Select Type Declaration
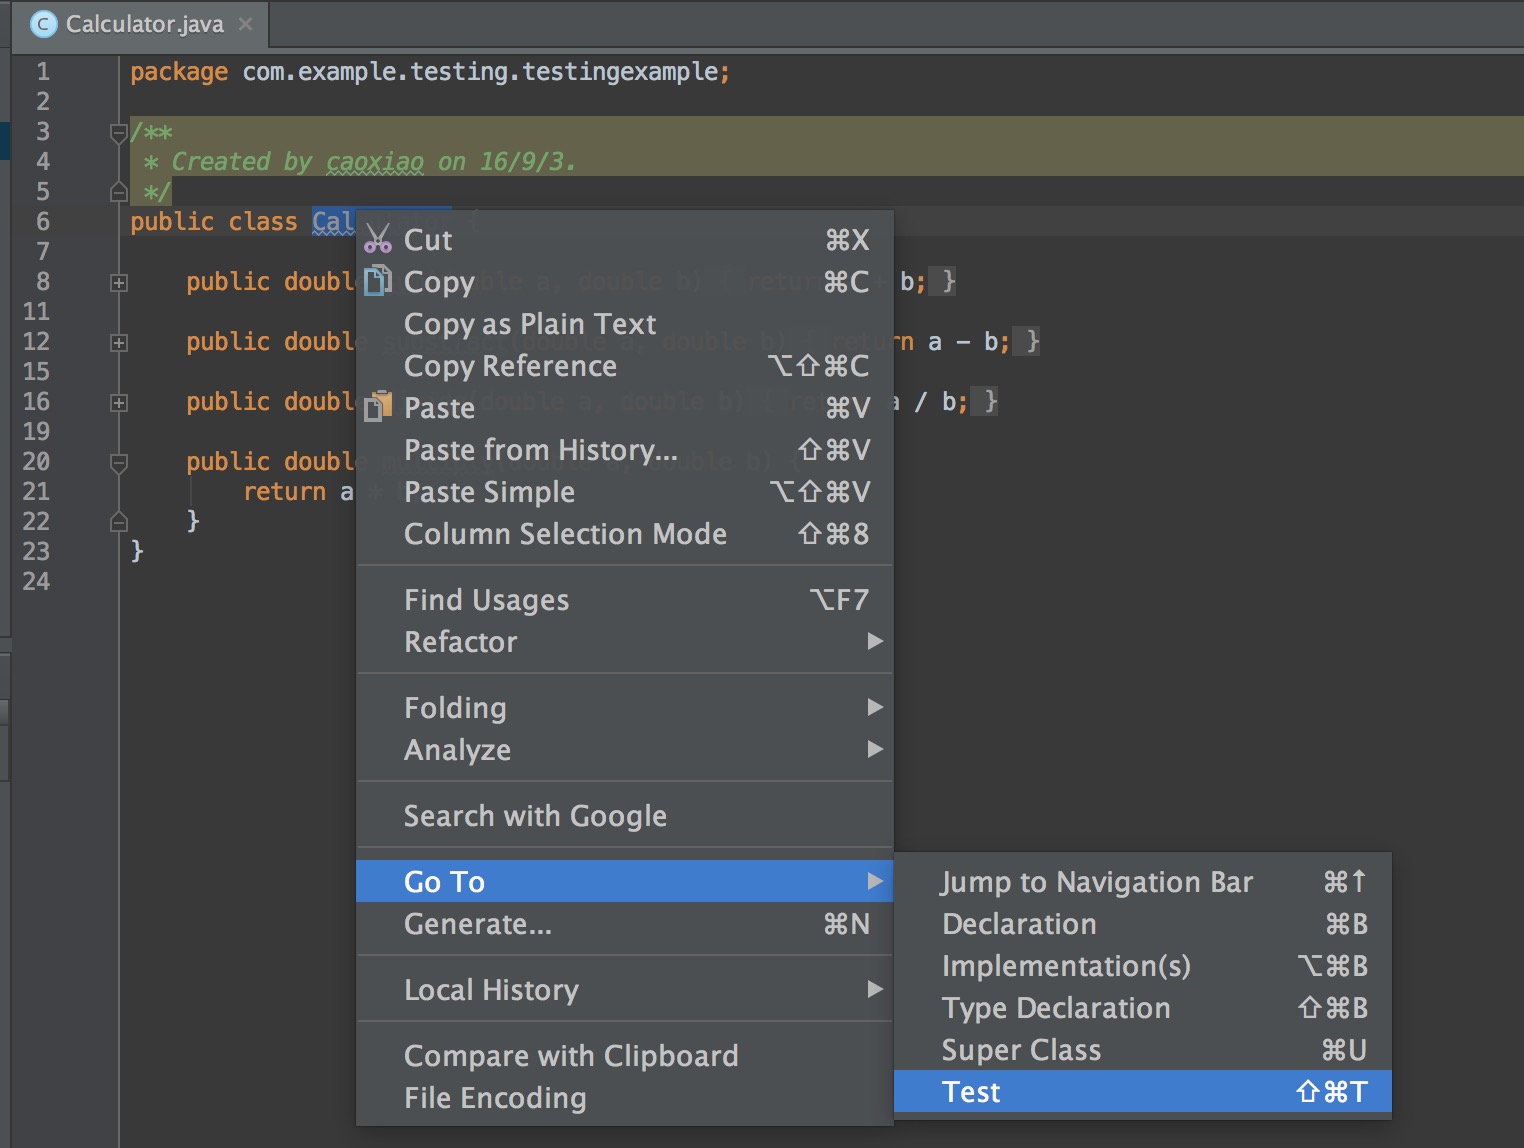This screenshot has height=1148, width=1524. 1142,1008
